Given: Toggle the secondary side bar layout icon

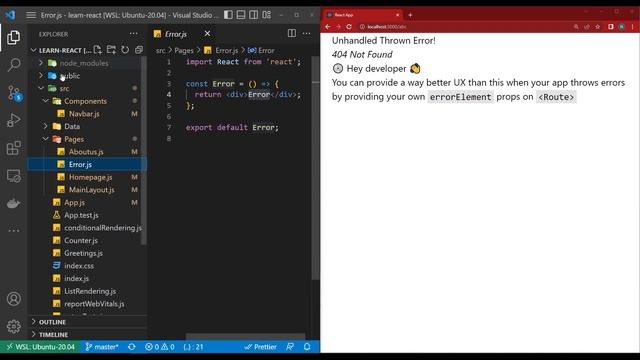Looking at the screenshot, I should point(253,15).
